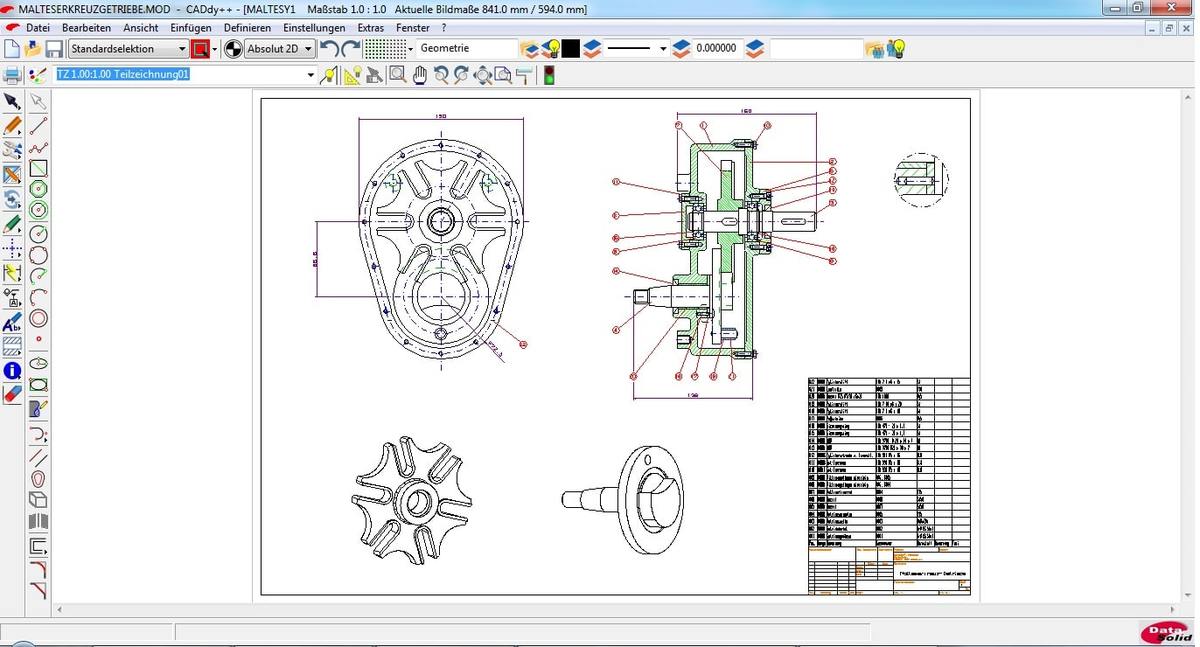Click the traffic light icon
Image resolution: width=1200 pixels, height=647 pixels.
click(548, 75)
